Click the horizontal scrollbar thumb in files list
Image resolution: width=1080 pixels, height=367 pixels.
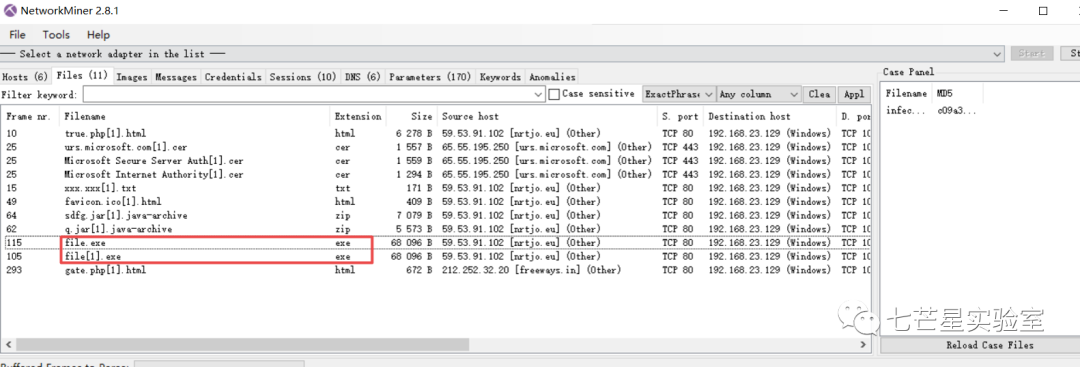point(242,344)
